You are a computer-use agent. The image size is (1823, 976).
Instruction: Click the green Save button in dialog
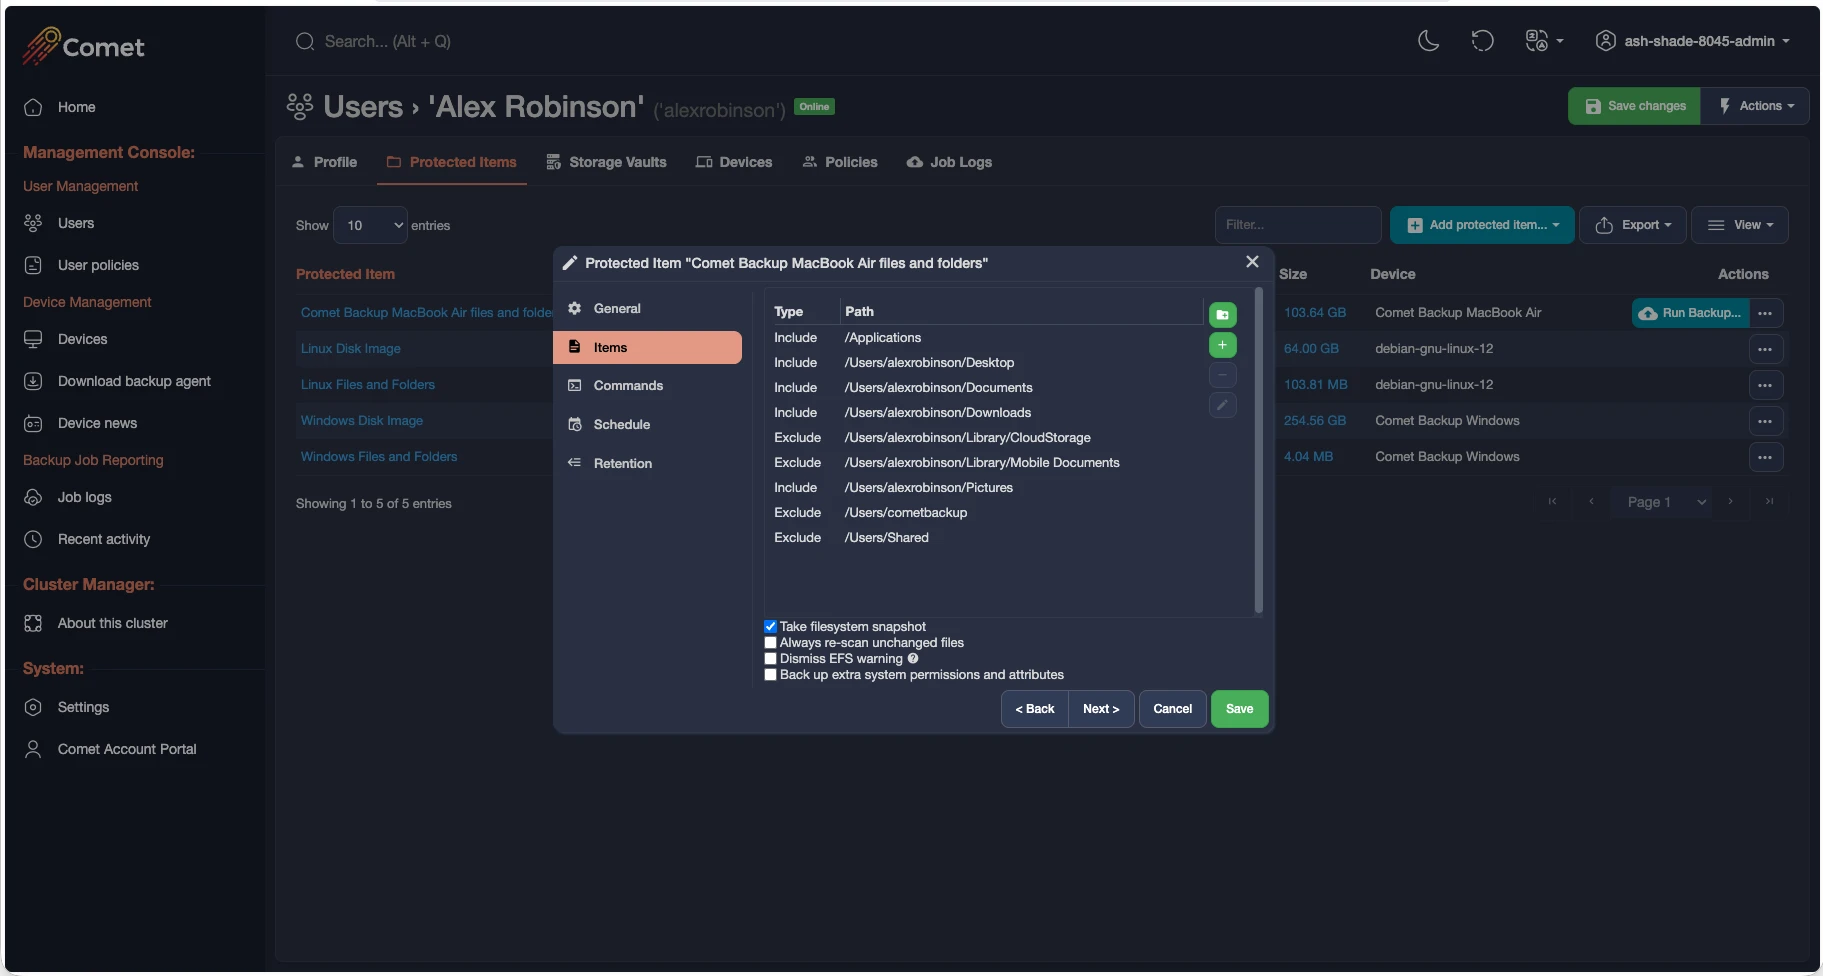pos(1239,709)
